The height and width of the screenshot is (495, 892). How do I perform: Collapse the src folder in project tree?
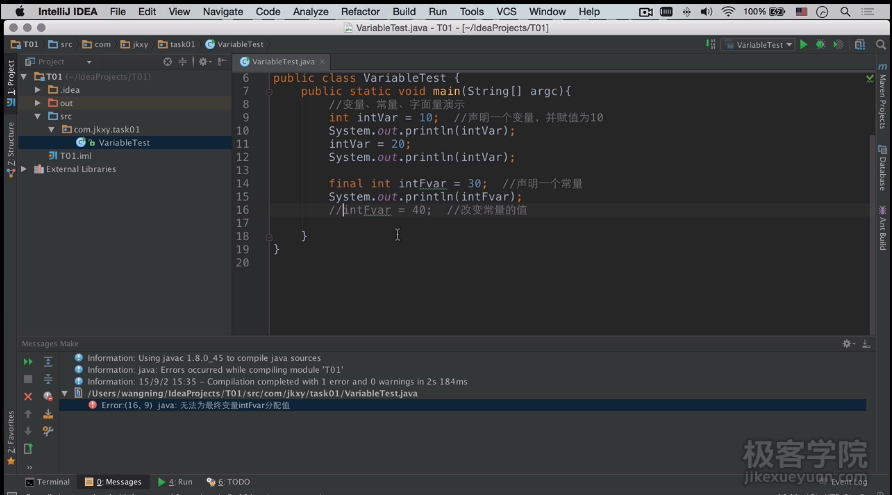click(38, 116)
